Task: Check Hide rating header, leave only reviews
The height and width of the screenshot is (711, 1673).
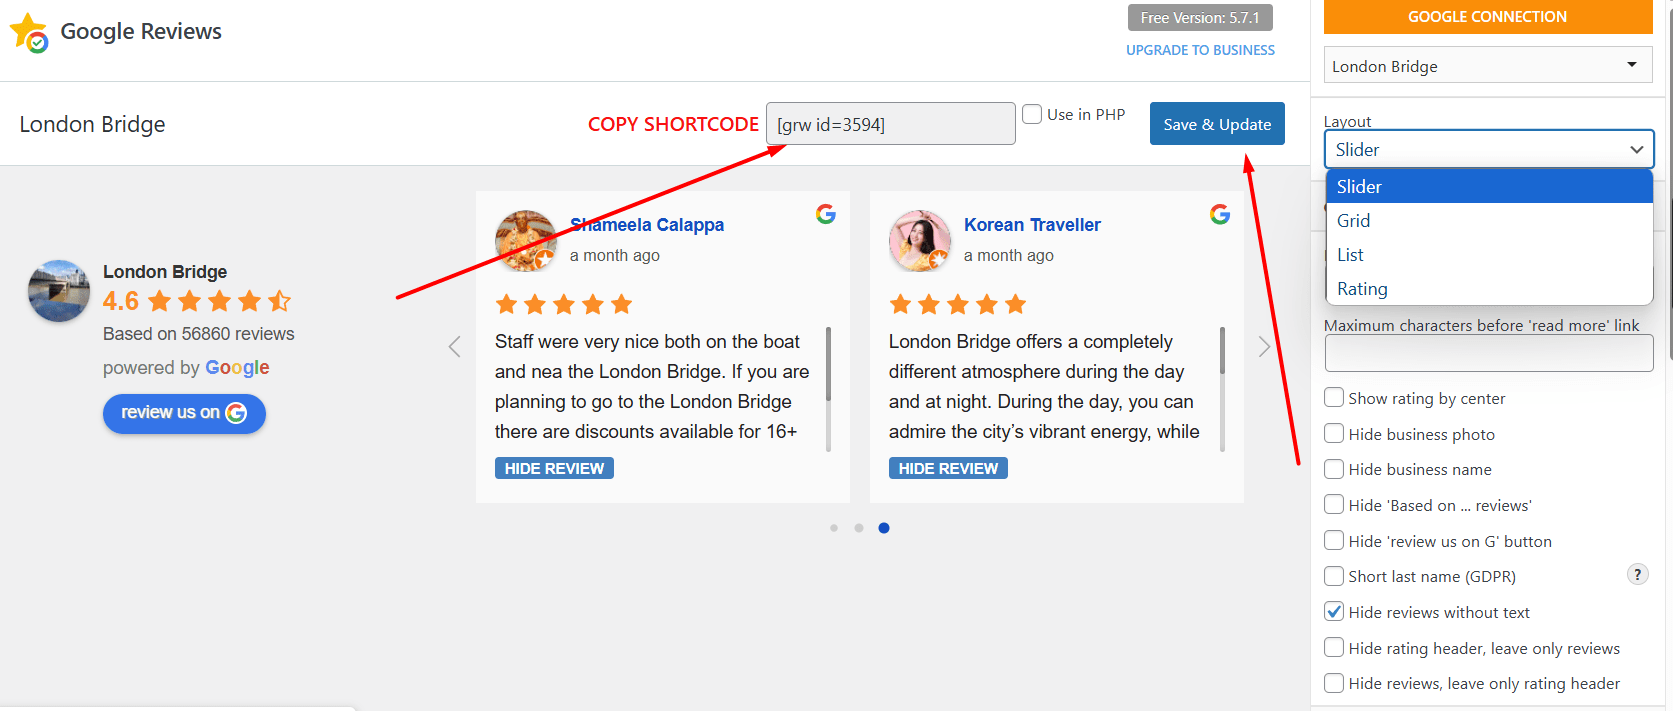Action: (1334, 647)
